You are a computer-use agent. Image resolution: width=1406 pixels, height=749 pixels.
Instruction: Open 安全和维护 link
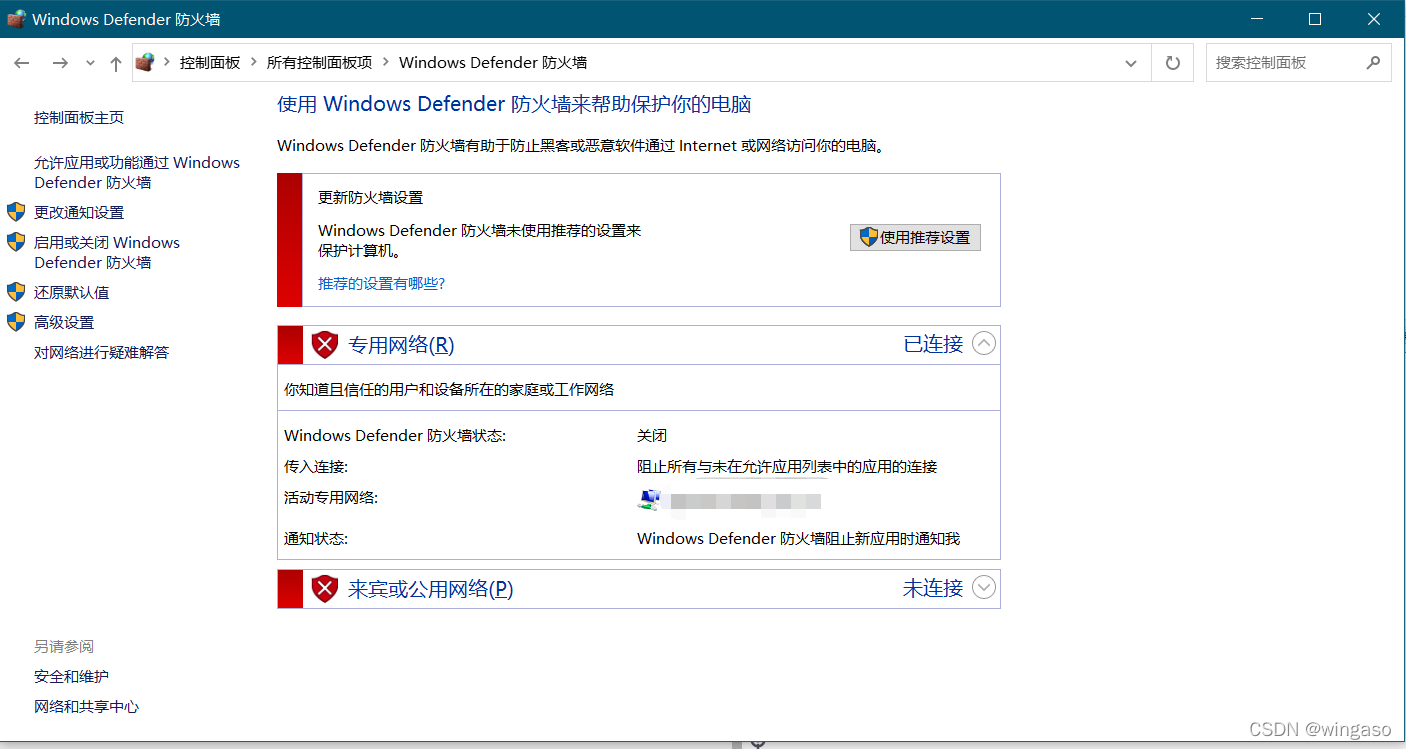pos(71,677)
